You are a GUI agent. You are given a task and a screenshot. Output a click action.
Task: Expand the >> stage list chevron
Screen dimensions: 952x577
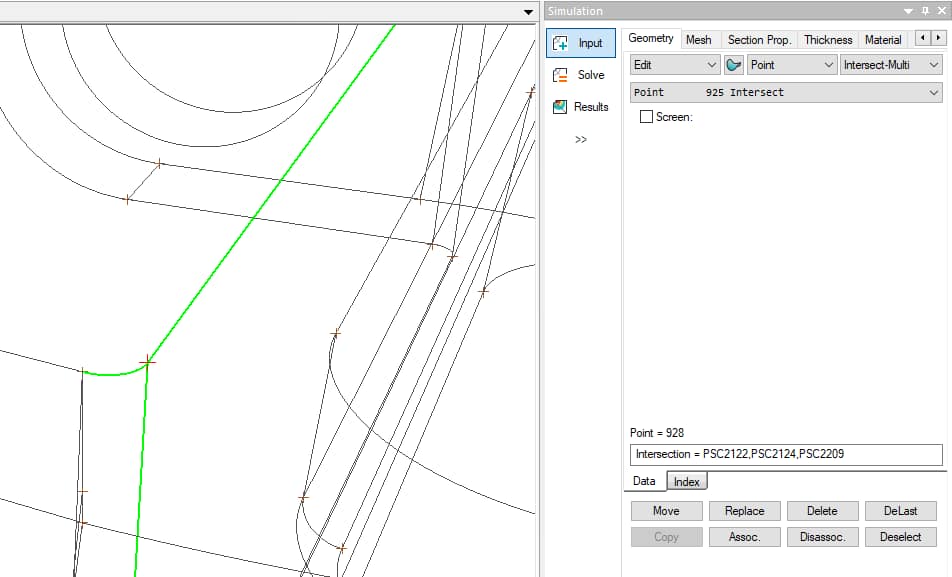coord(581,140)
